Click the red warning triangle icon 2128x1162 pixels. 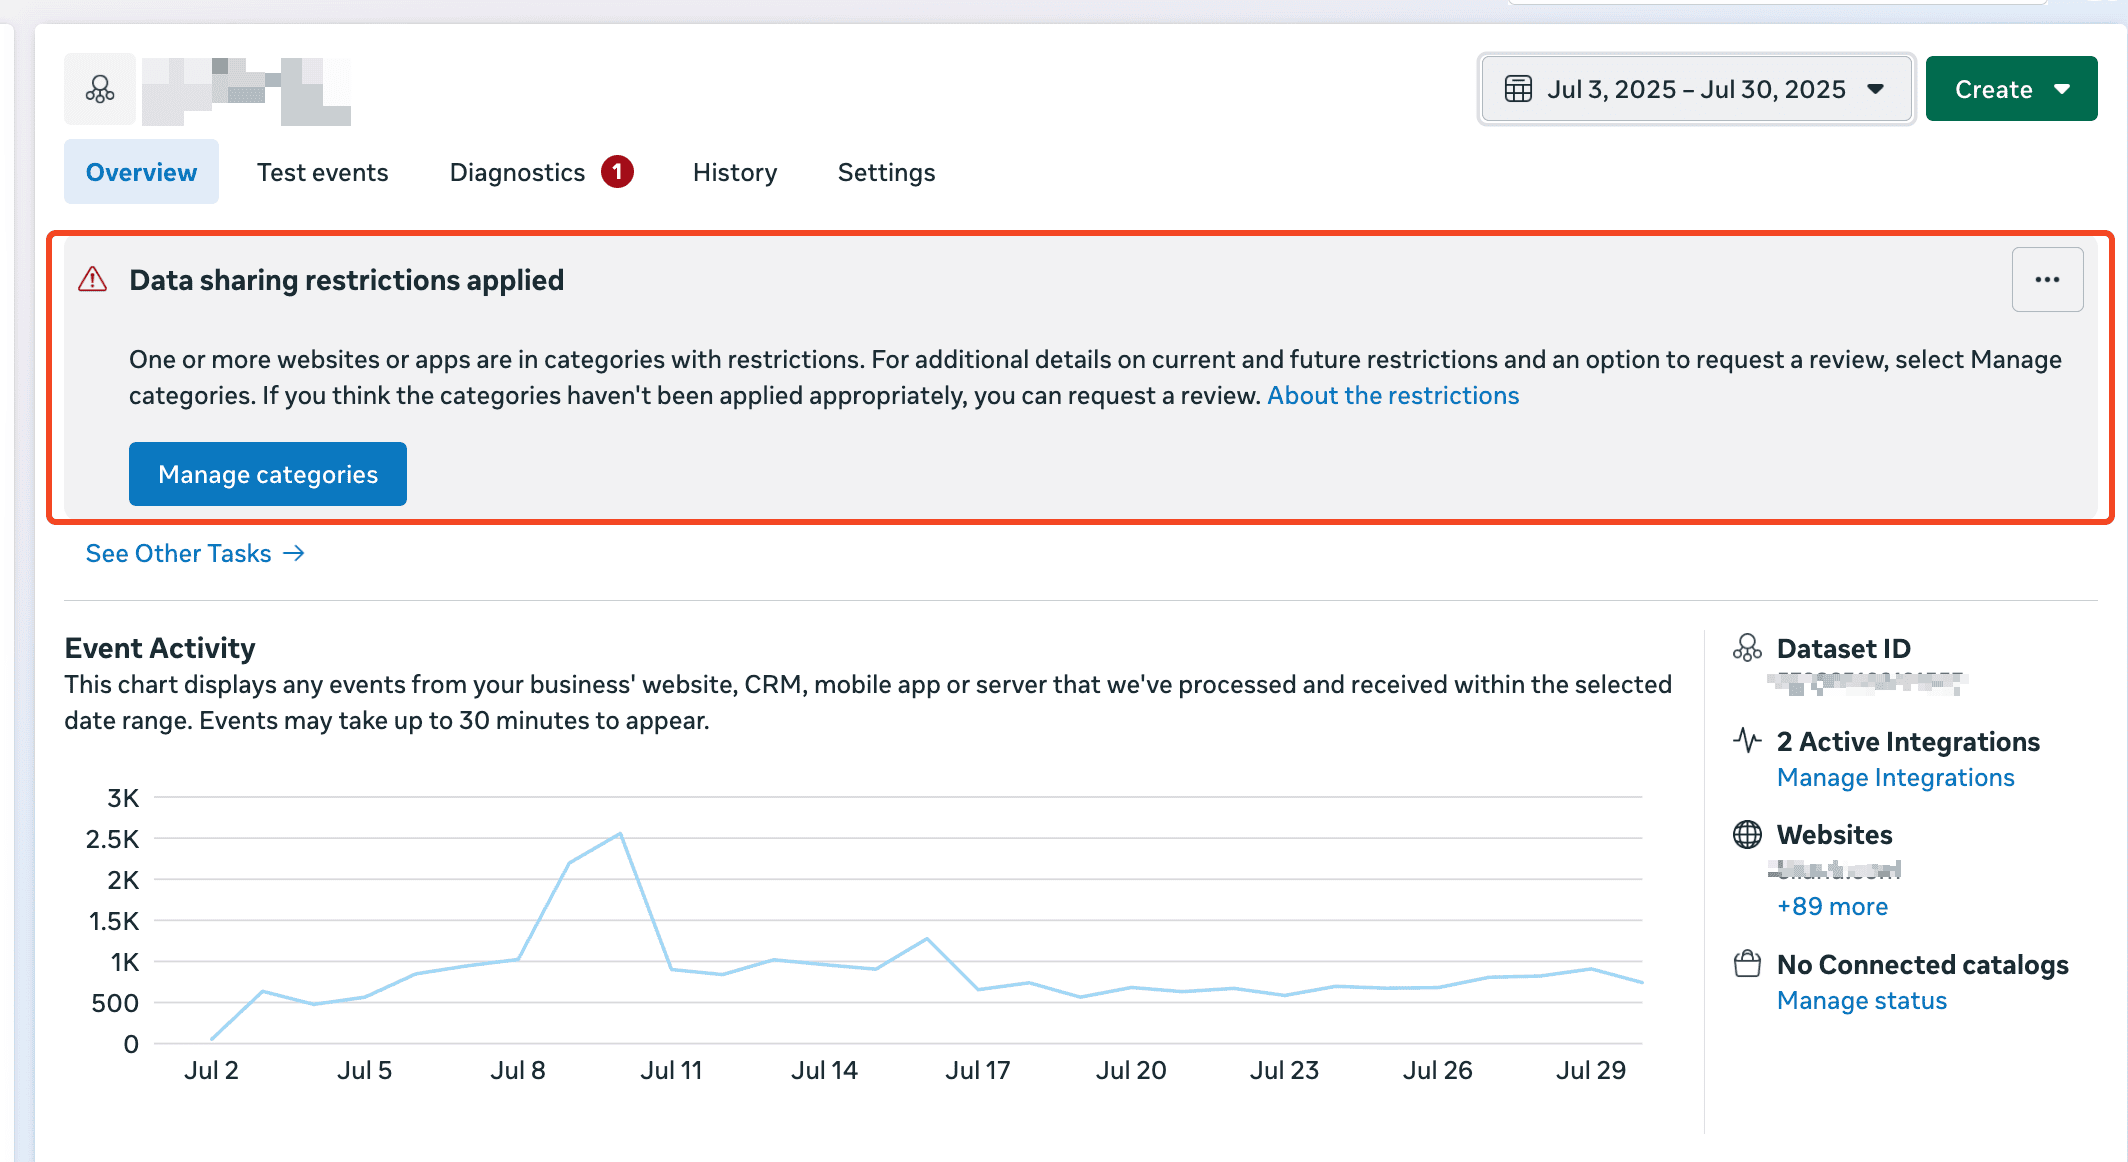click(x=93, y=280)
